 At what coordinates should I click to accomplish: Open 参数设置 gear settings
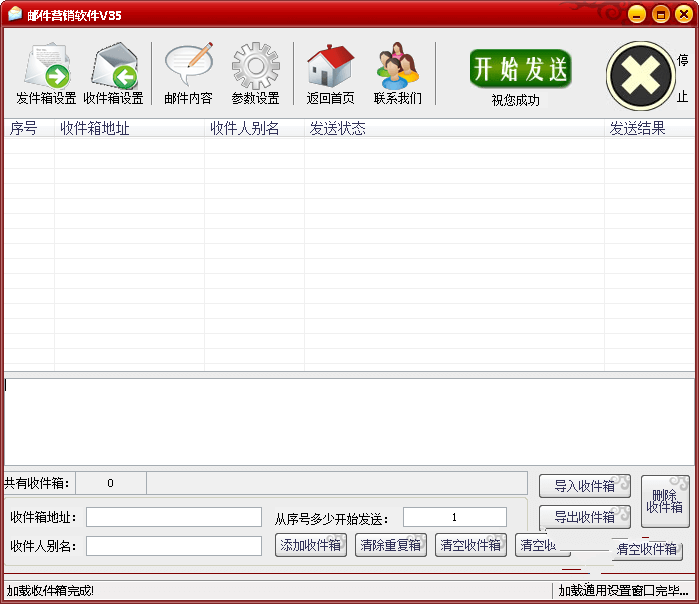tap(255, 74)
